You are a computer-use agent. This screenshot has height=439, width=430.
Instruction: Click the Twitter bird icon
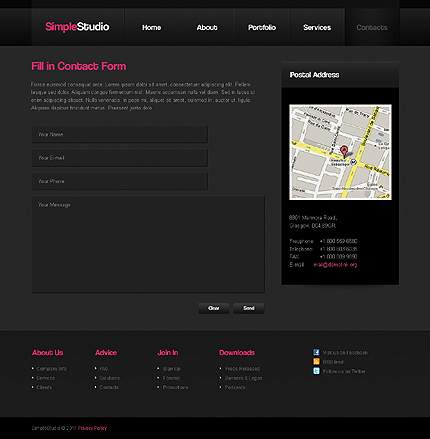316,371
